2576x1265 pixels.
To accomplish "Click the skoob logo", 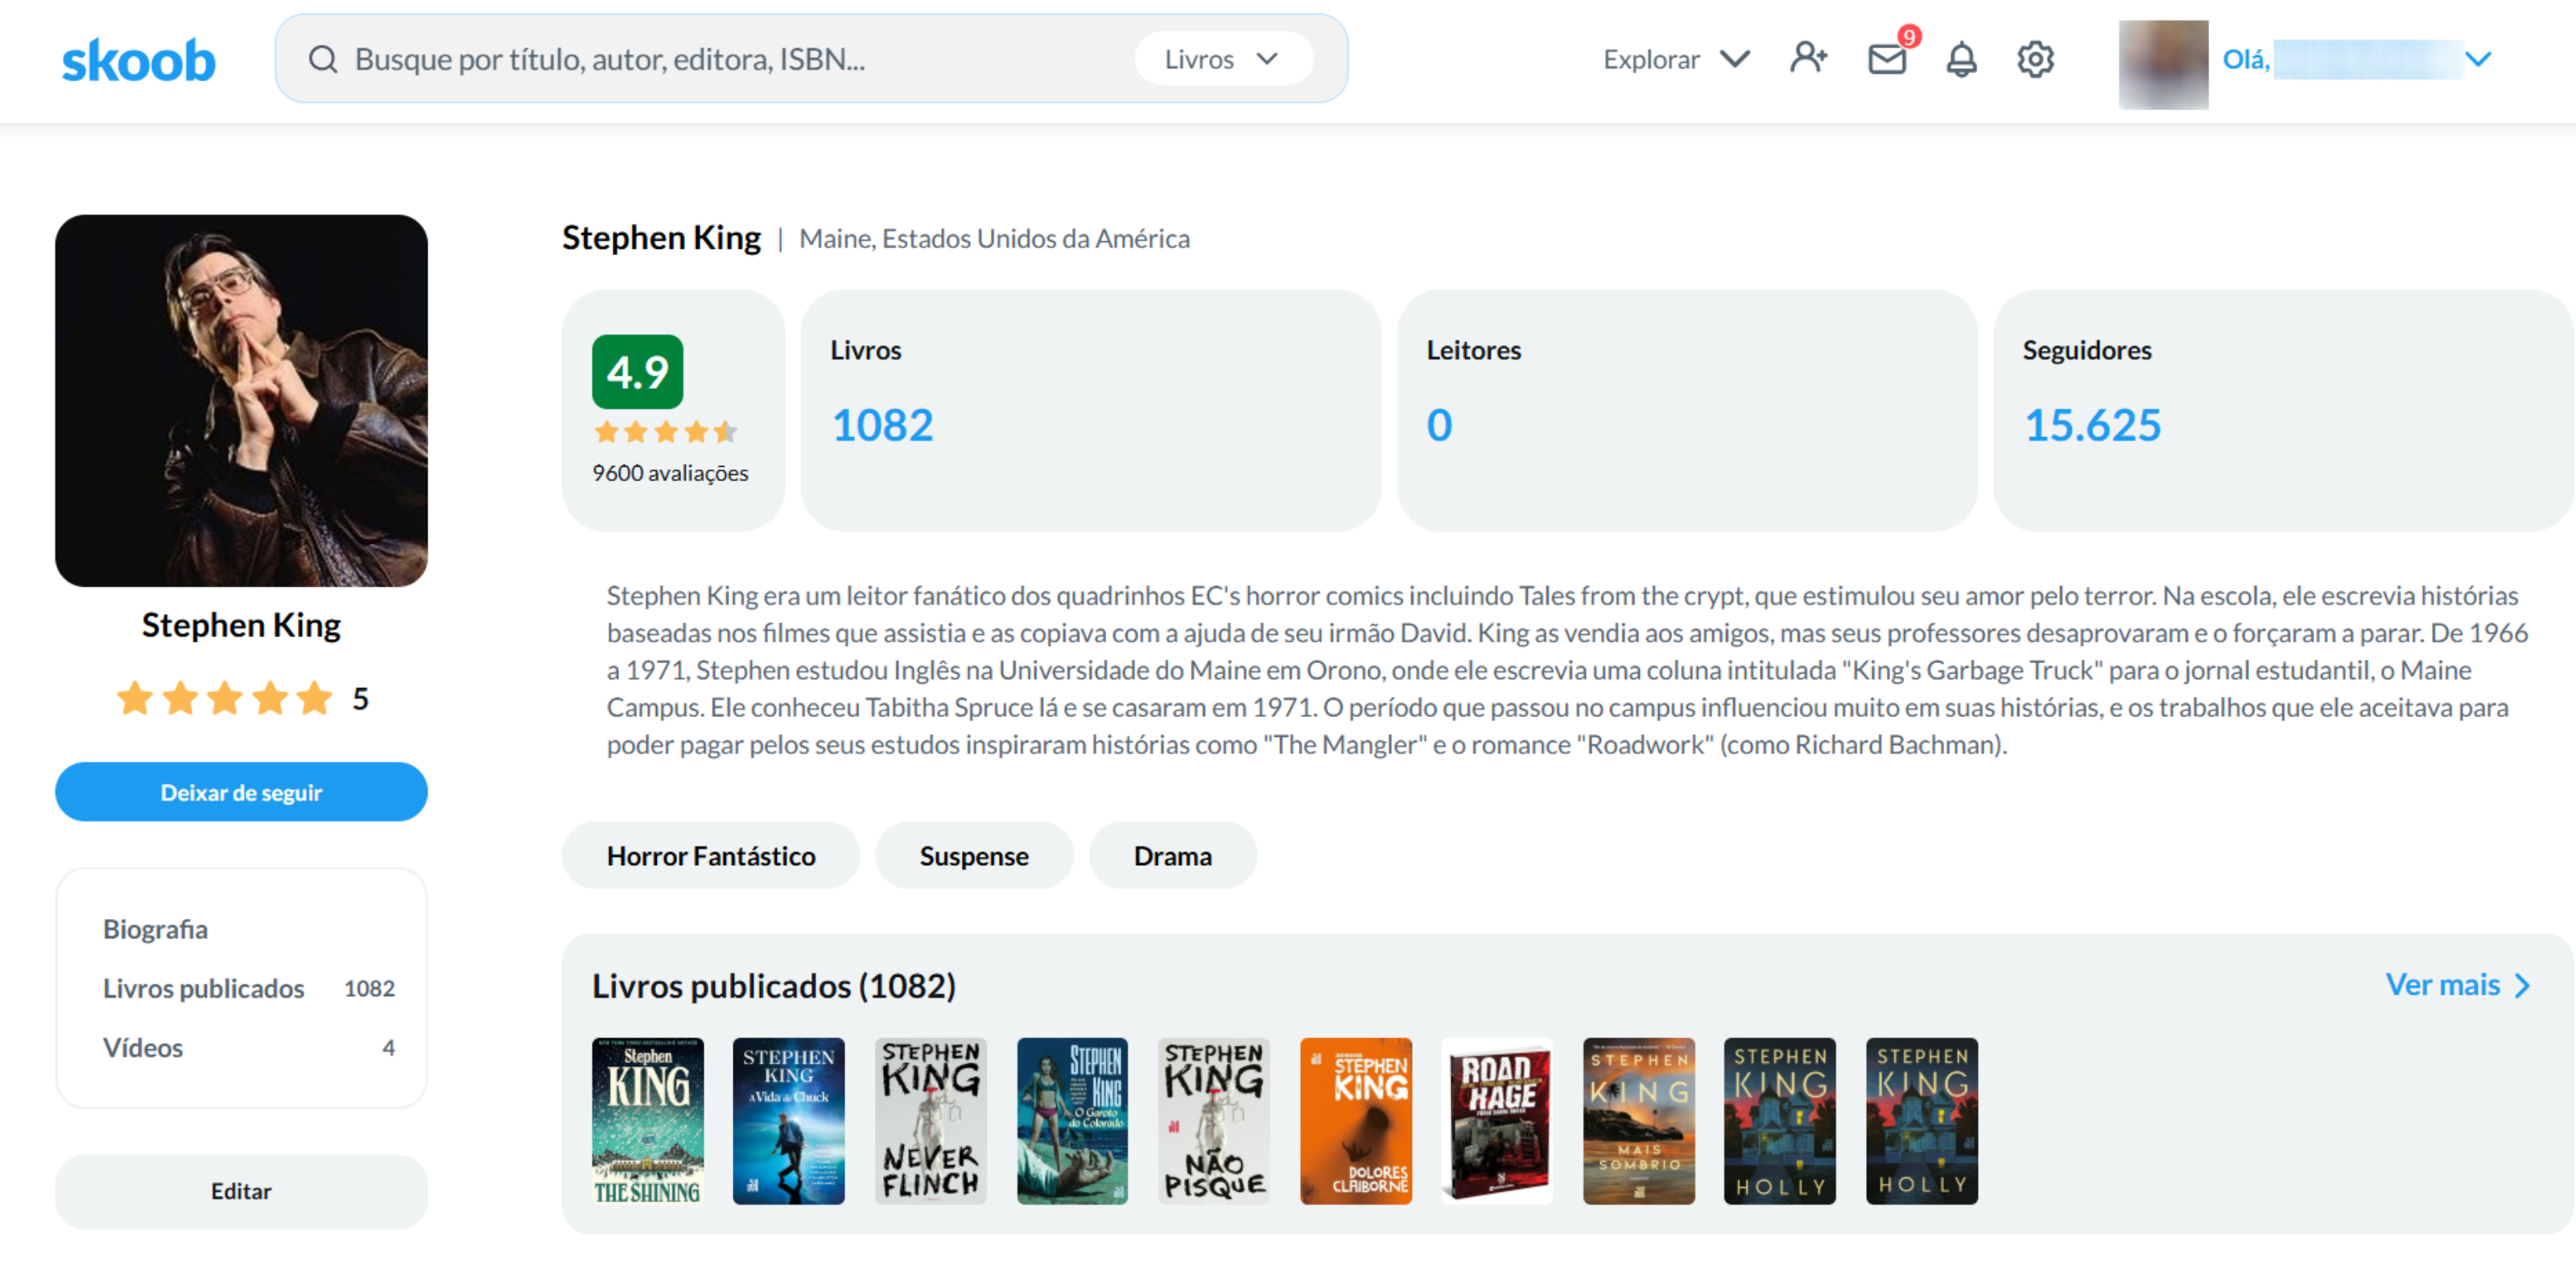I will click(x=138, y=60).
